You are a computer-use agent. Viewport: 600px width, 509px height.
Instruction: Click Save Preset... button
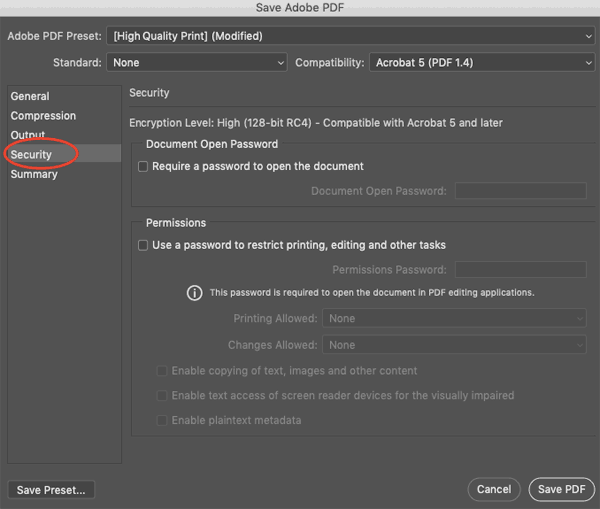click(51, 490)
